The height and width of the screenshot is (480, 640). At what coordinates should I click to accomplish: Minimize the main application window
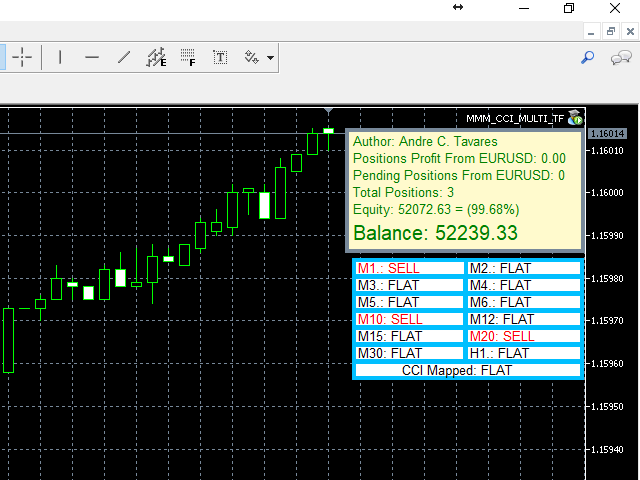coord(524,8)
